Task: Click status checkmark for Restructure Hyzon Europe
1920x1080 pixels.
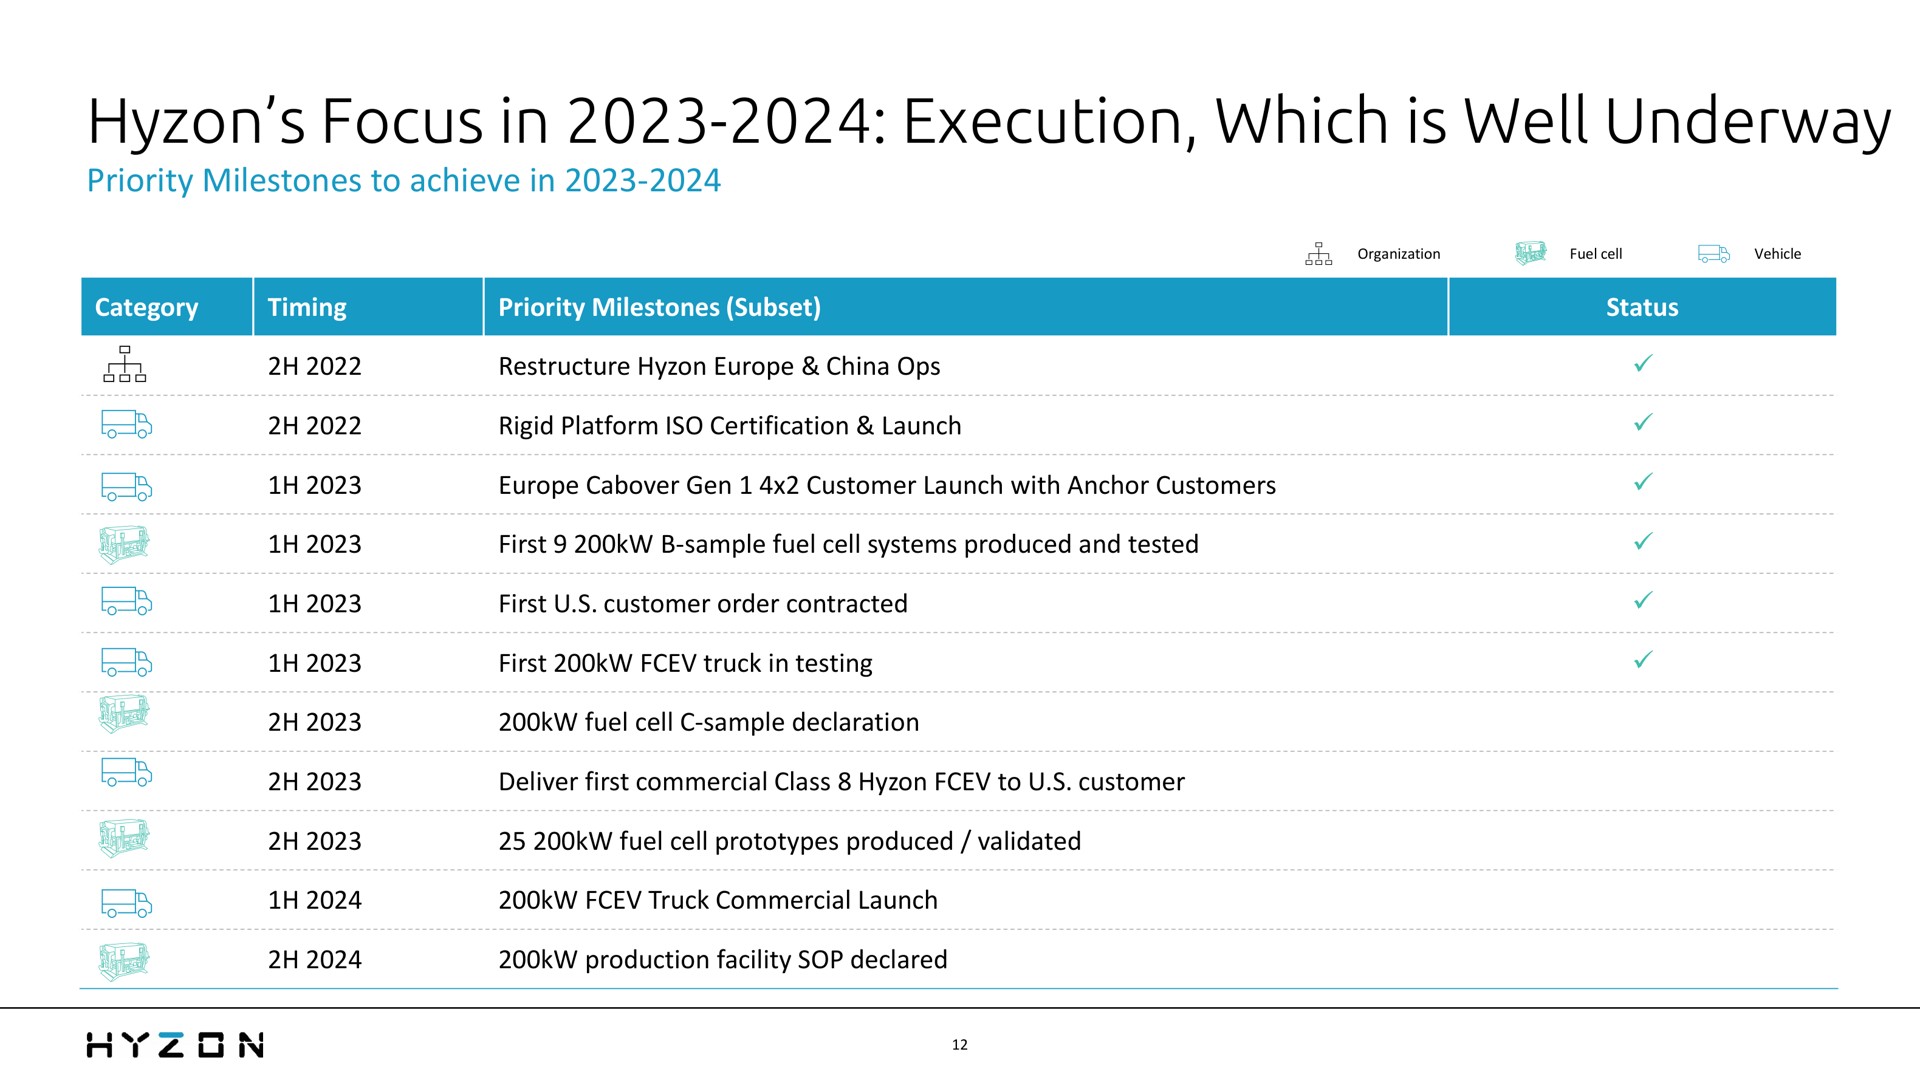Action: [x=1643, y=364]
